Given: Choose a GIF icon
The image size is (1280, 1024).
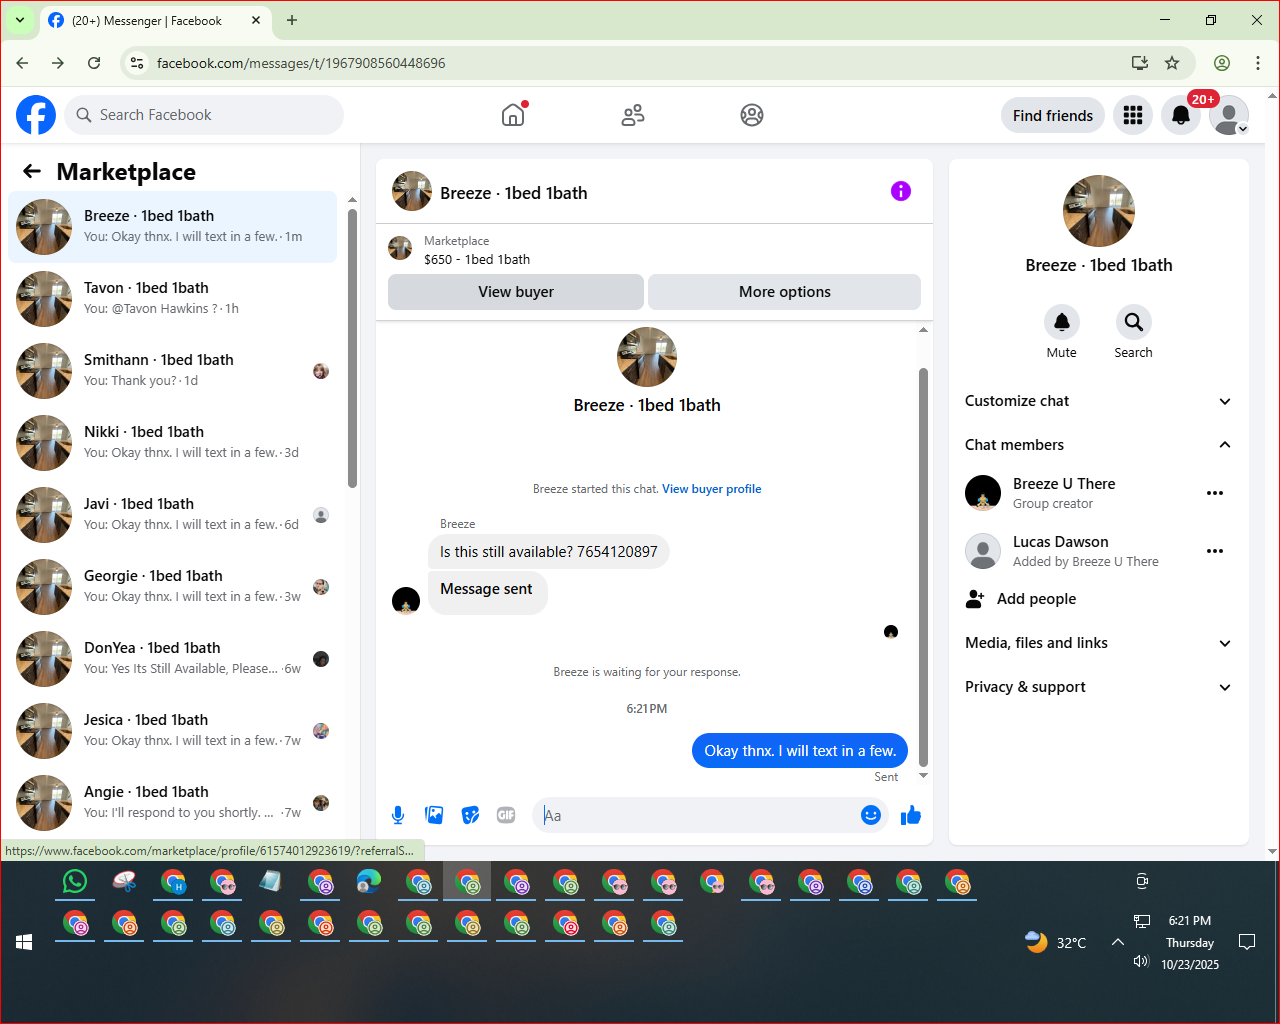Looking at the screenshot, I should (506, 815).
